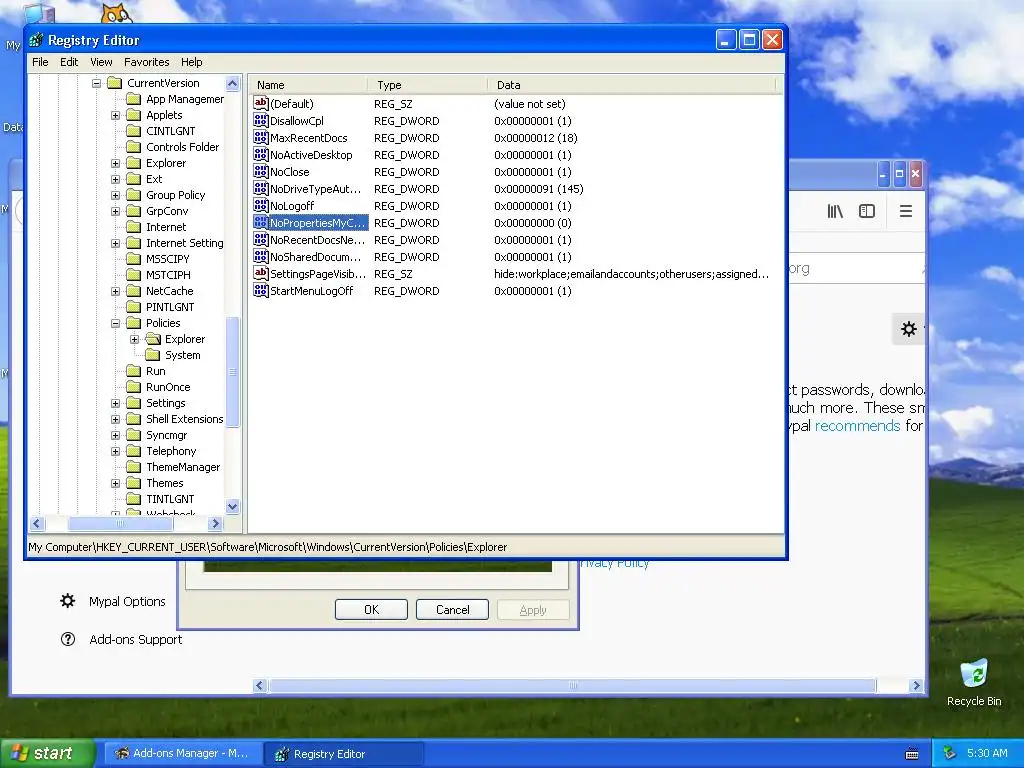Screen dimensions: 1024x768
Task: Select the RunOnce key folder icon
Action: 134,387
